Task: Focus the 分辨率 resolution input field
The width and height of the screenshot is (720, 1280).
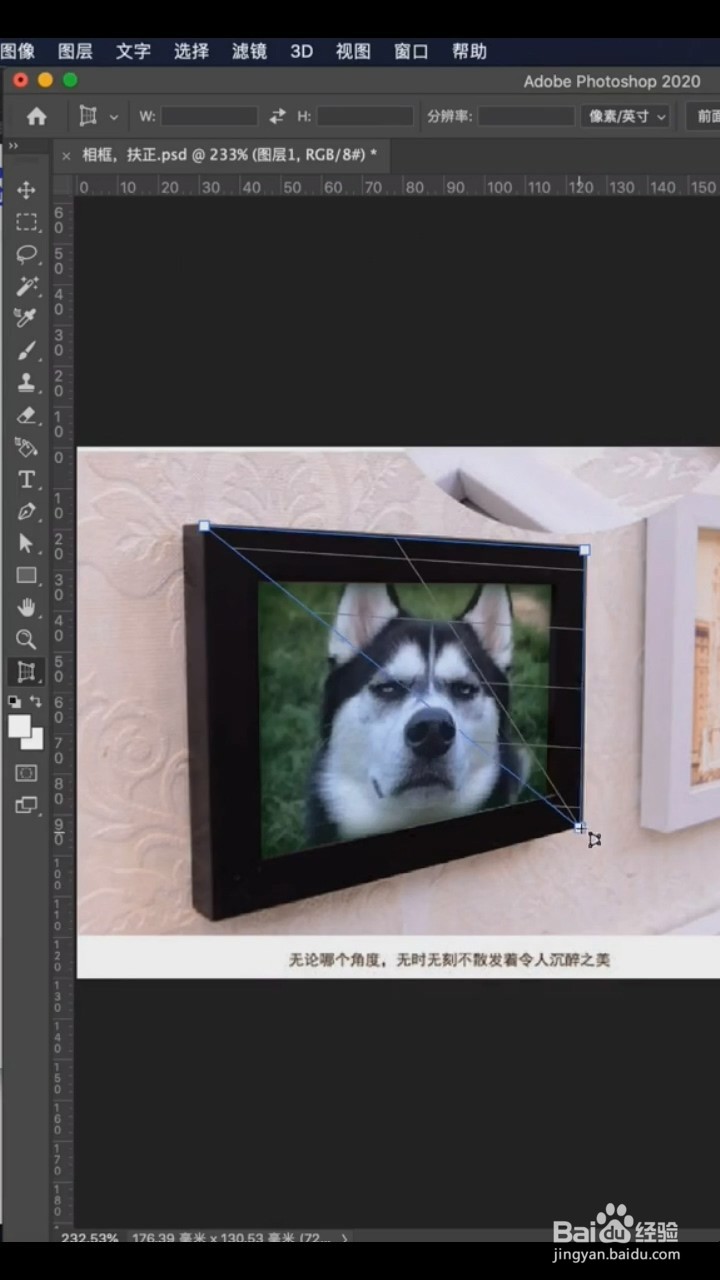Action: 526,117
